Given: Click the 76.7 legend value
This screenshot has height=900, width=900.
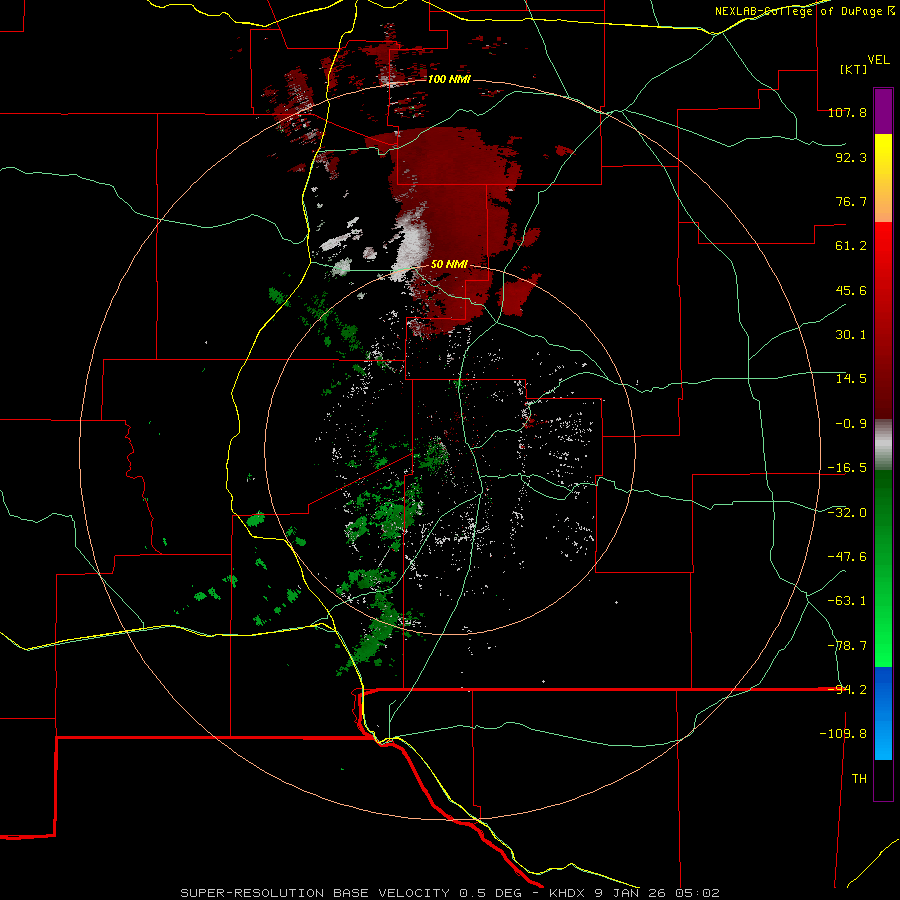Looking at the screenshot, I should coord(851,201).
